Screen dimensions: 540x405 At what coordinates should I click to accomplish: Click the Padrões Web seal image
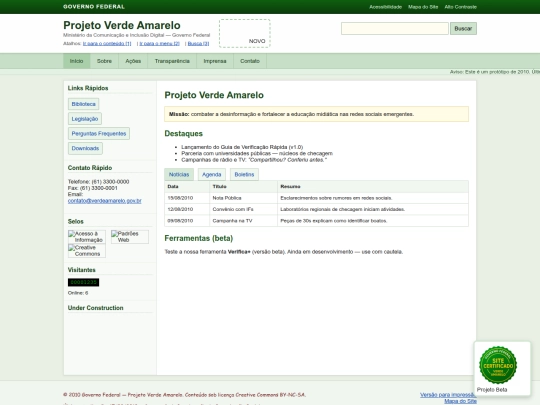(130, 237)
